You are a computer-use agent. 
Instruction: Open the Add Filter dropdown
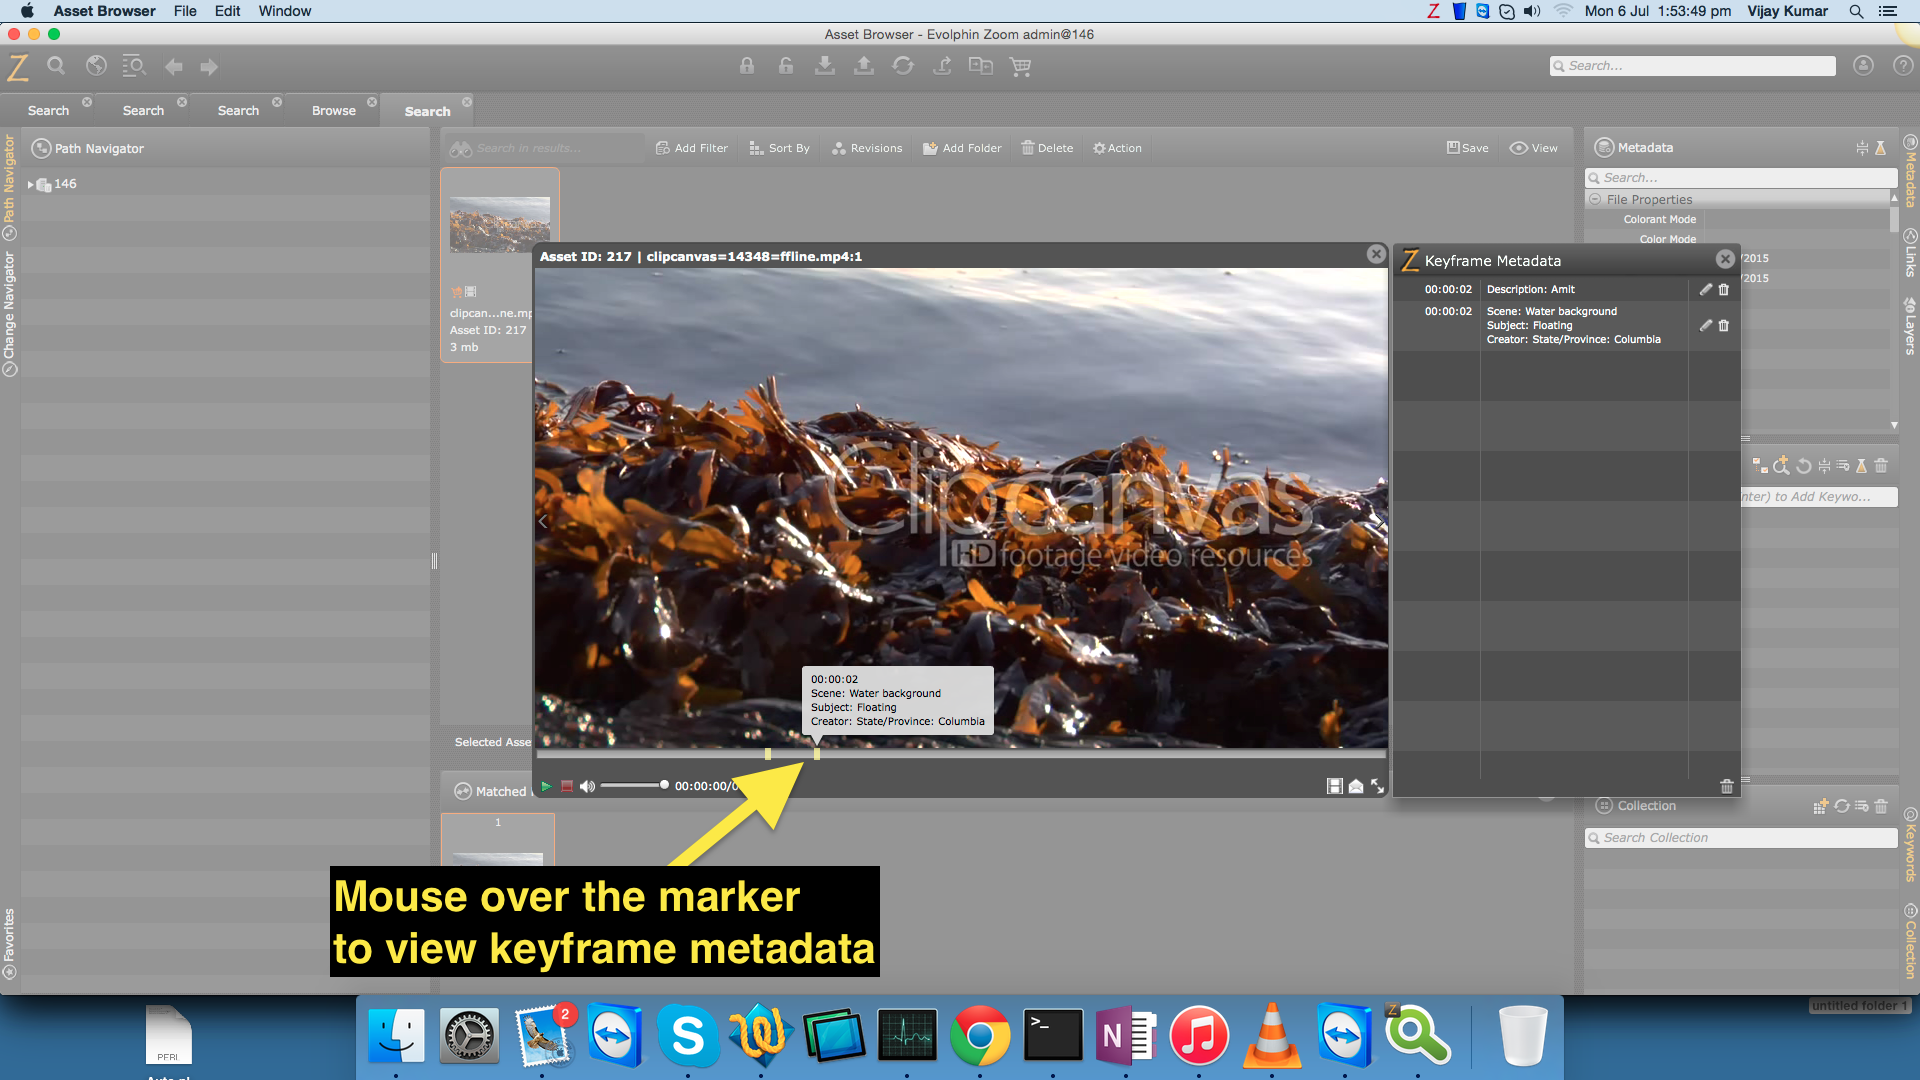pyautogui.click(x=692, y=148)
